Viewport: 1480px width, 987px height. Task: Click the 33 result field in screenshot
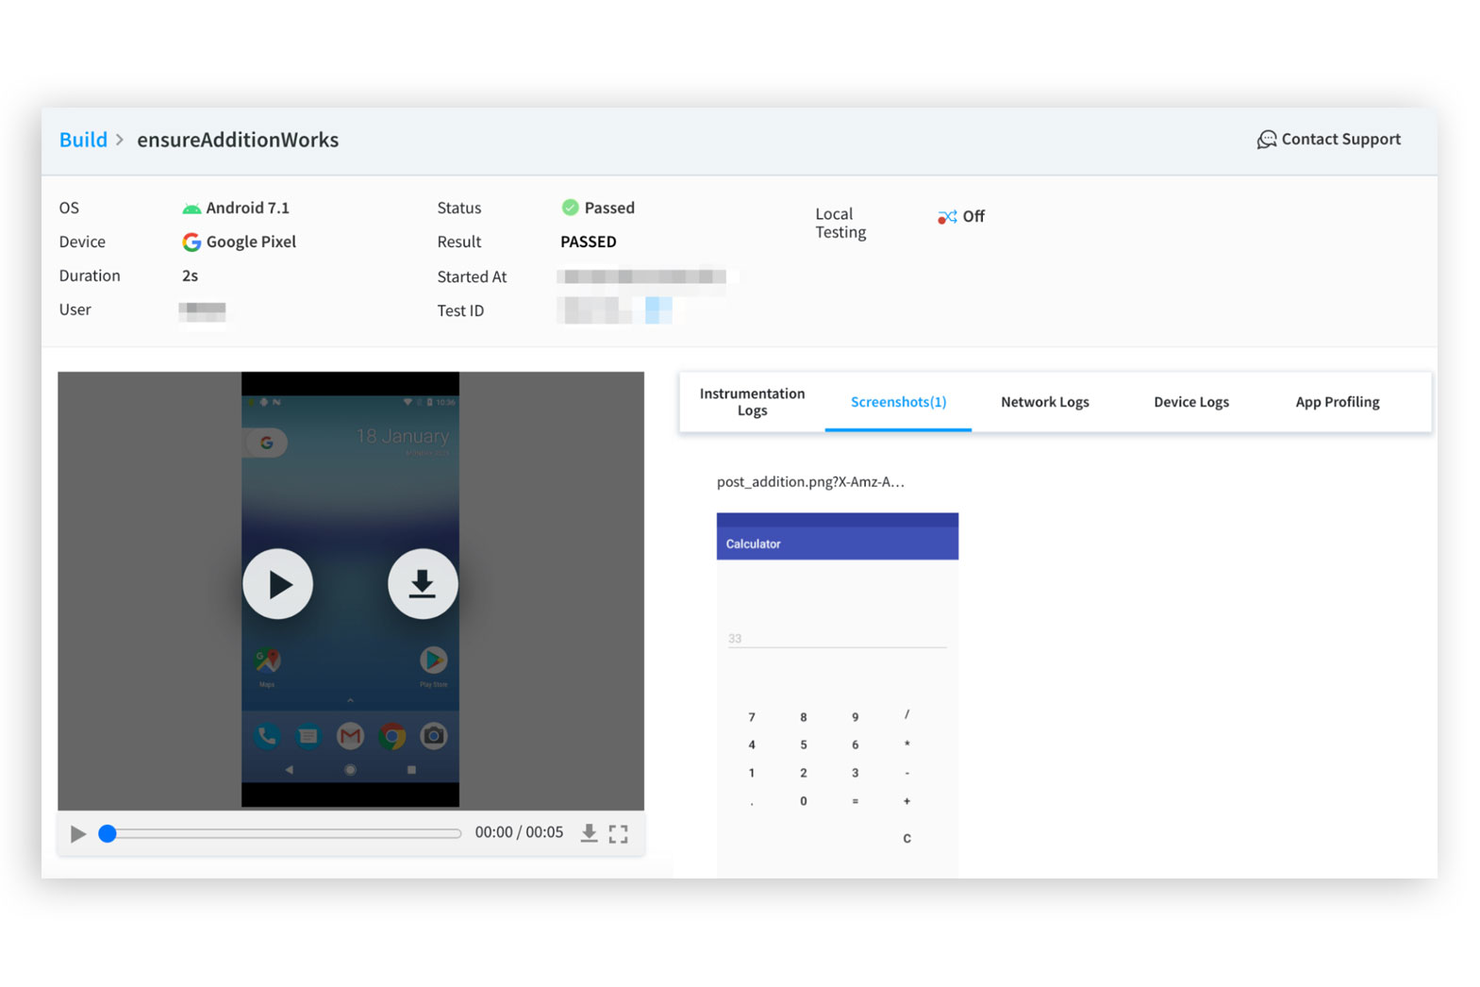pyautogui.click(x=837, y=638)
